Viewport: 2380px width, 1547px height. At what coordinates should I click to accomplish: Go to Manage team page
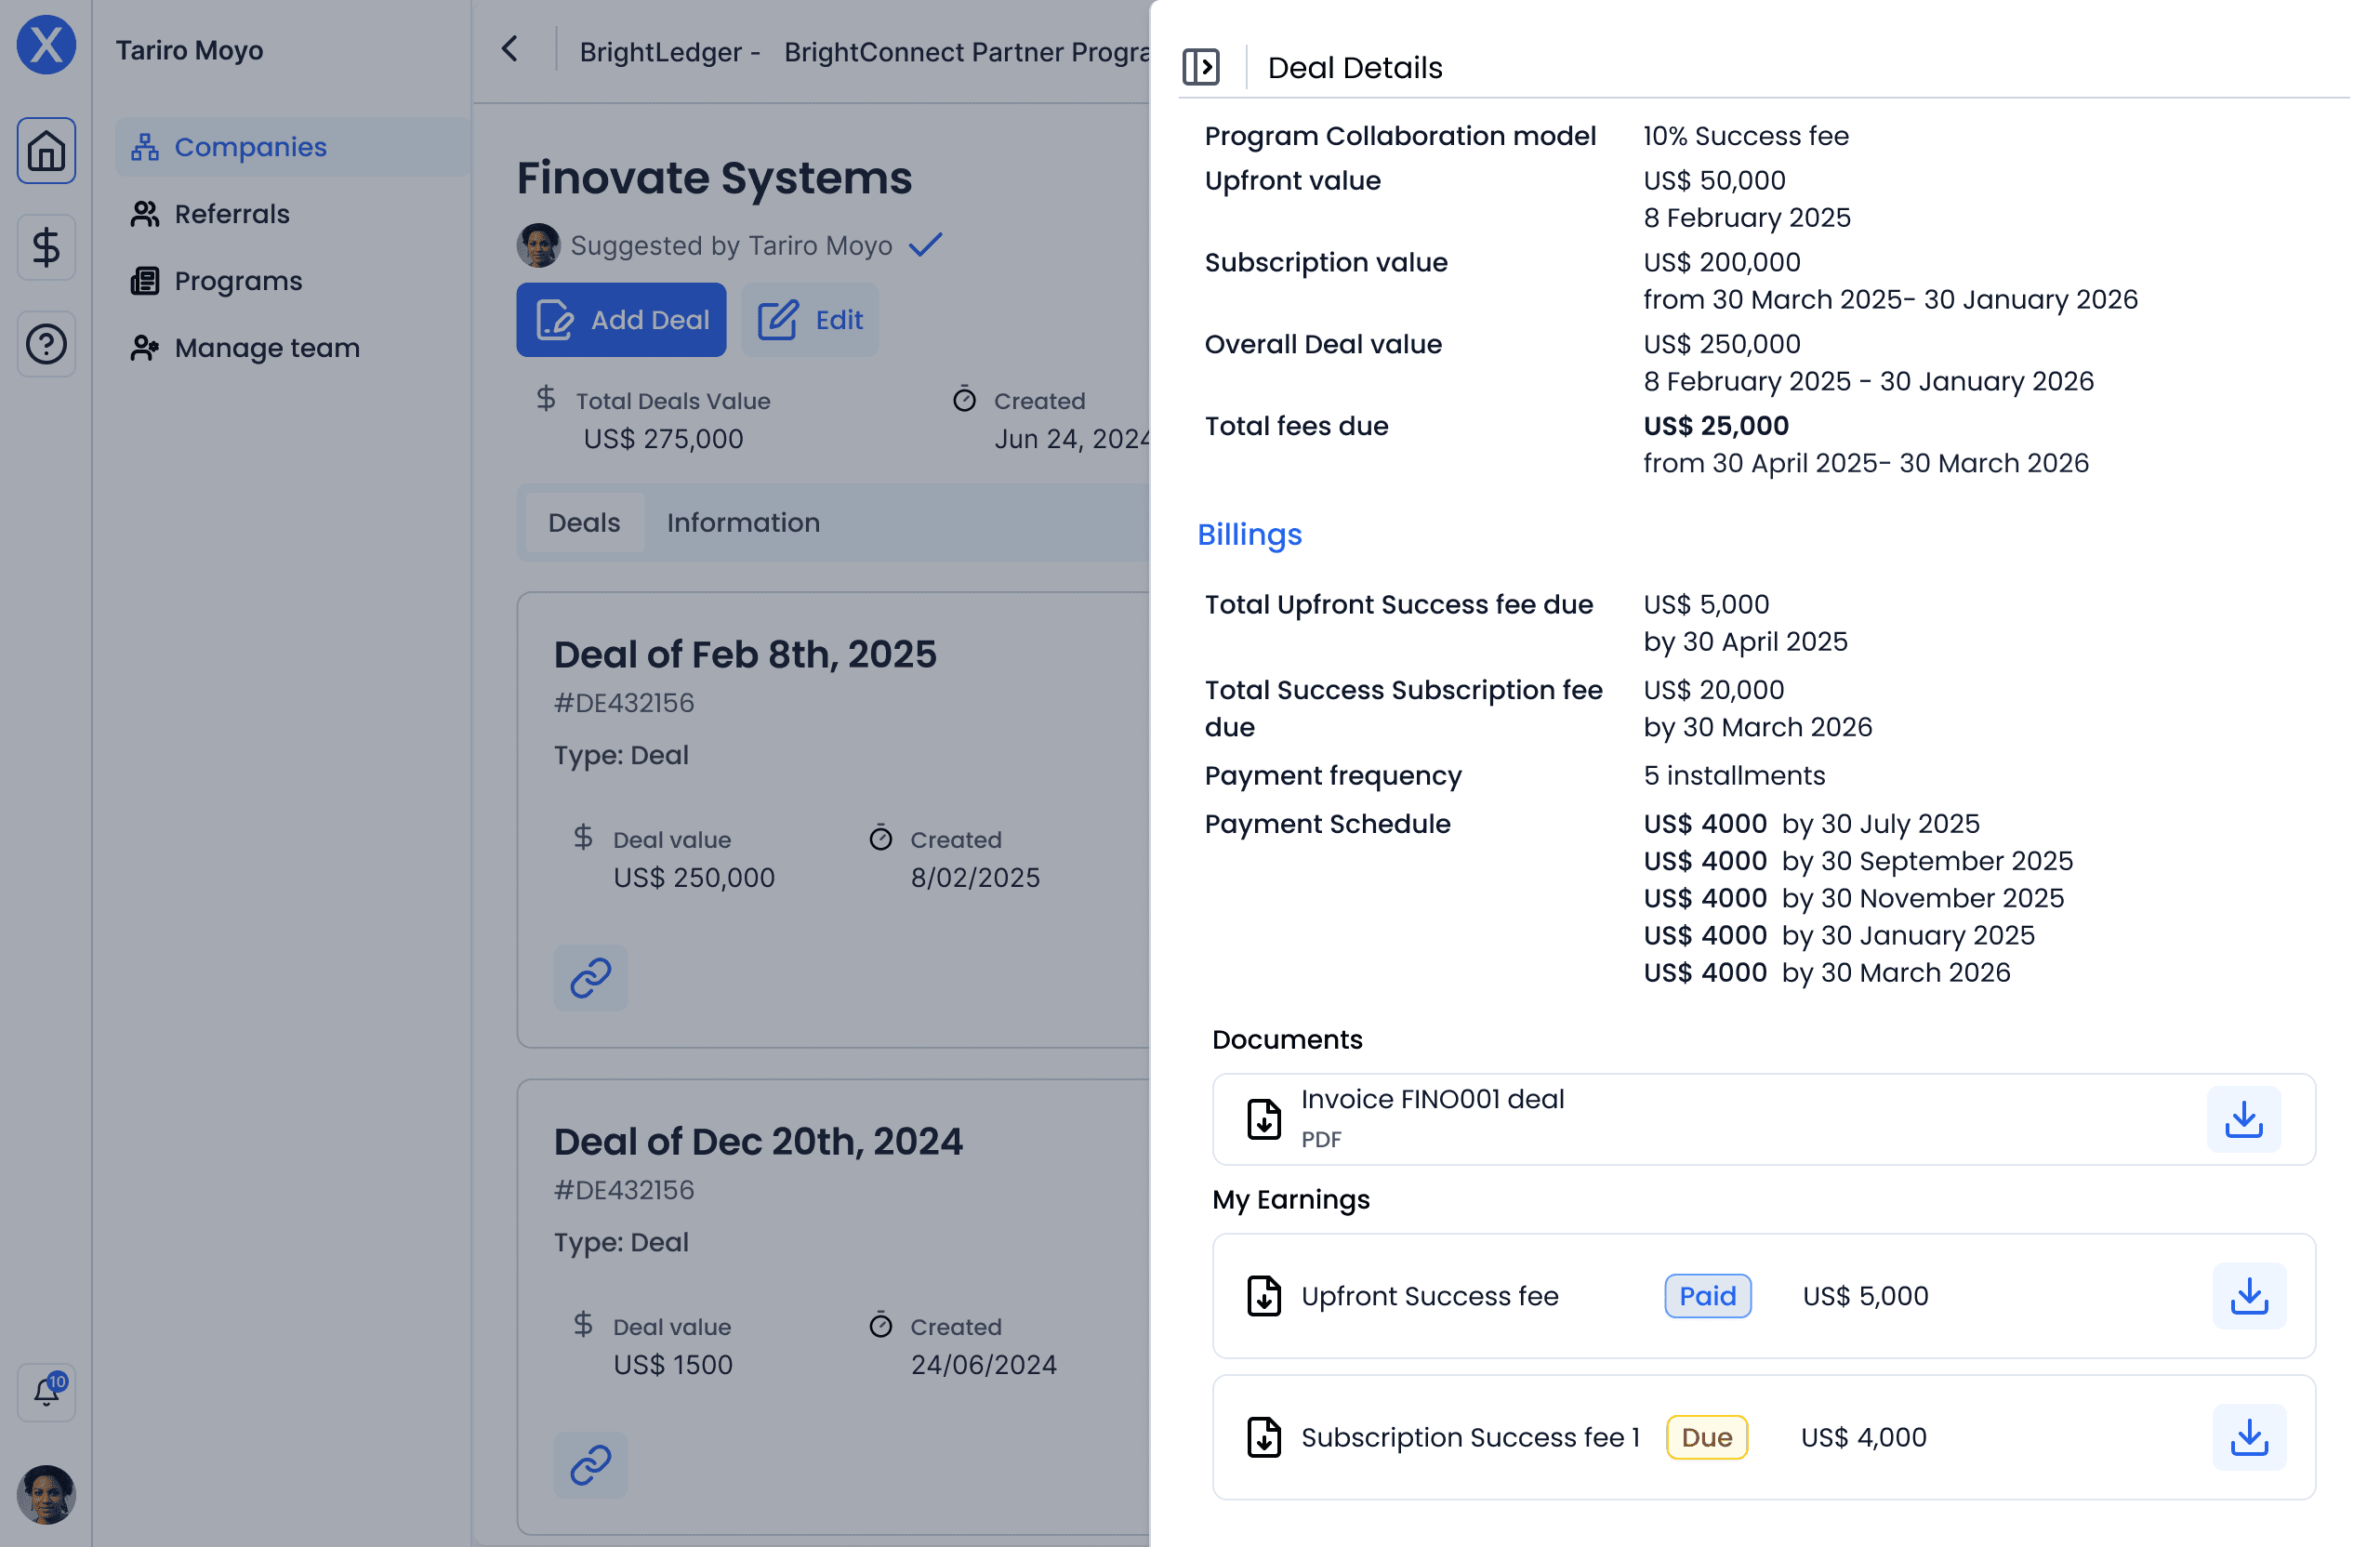pyautogui.click(x=266, y=348)
